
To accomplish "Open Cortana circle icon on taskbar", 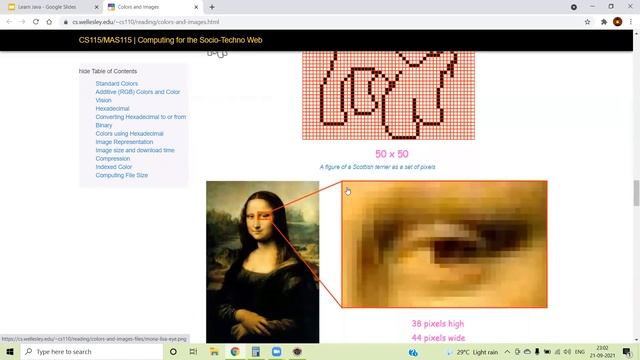I will tap(173, 351).
